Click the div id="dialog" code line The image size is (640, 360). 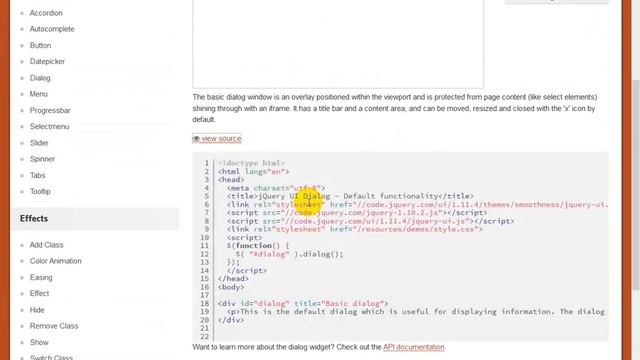click(303, 304)
